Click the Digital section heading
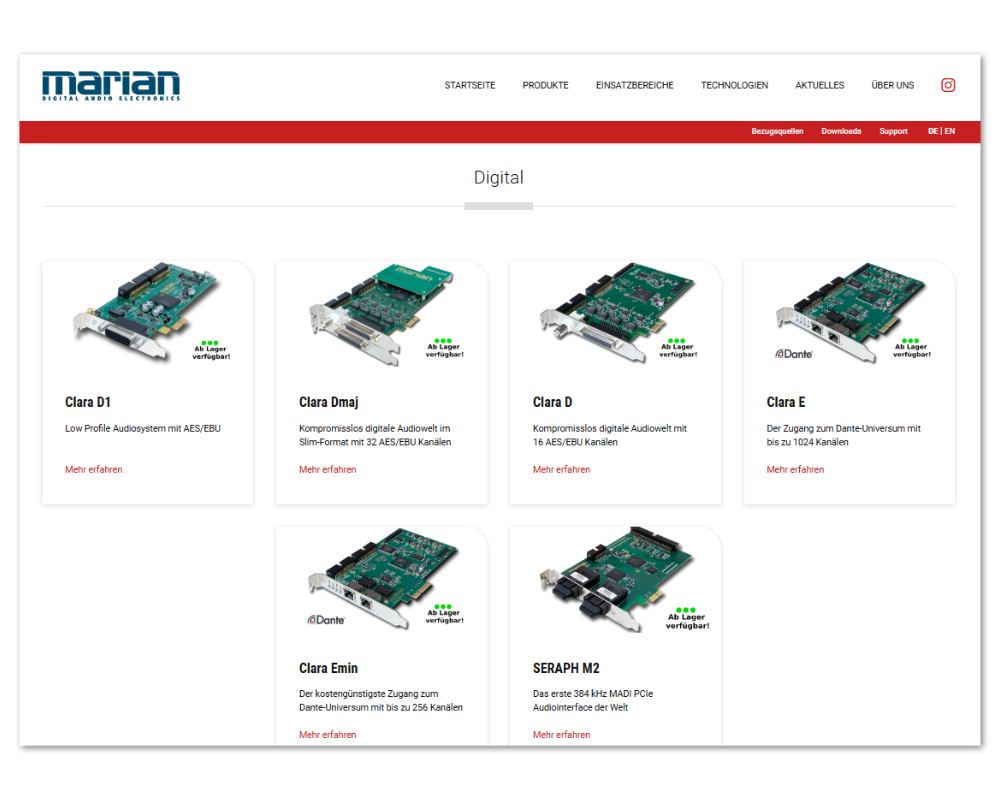This screenshot has width=1000, height=800. point(499,177)
